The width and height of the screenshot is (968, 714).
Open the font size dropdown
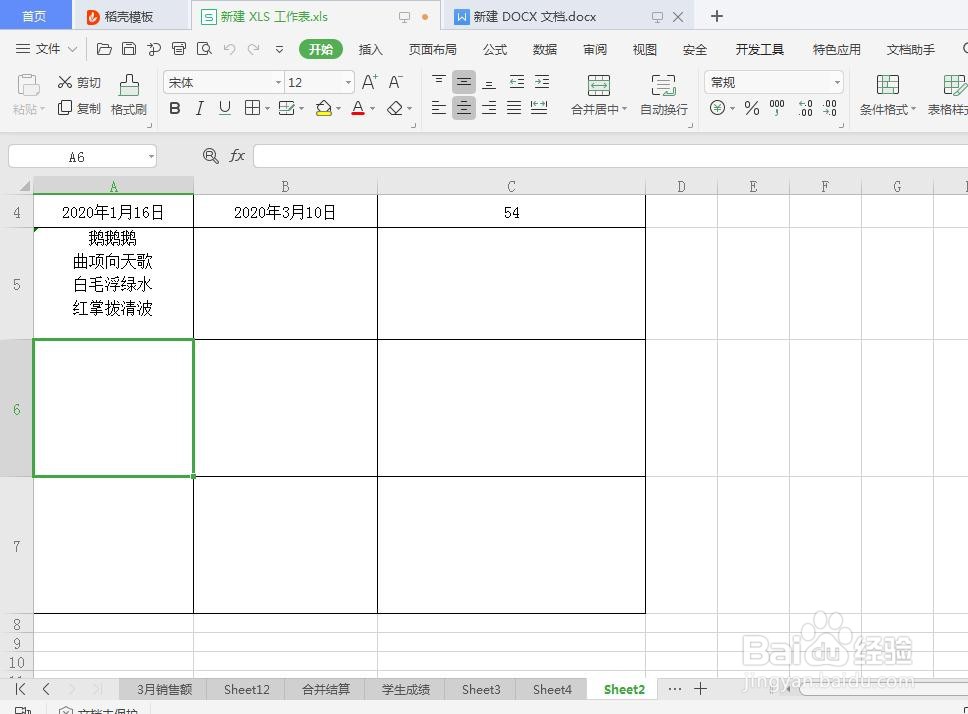coord(348,83)
